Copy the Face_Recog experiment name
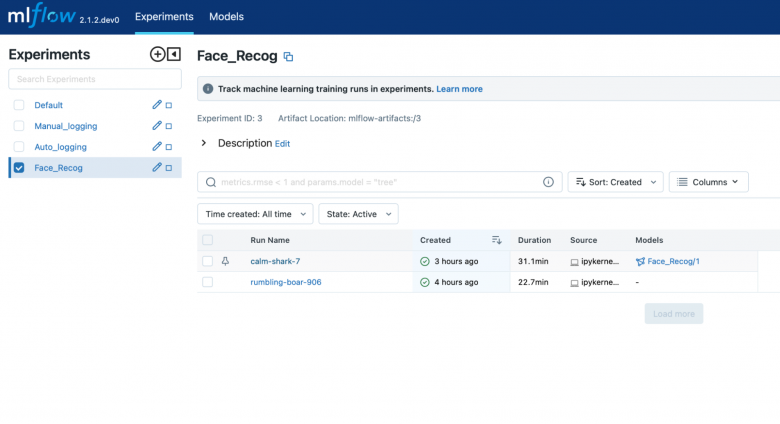 [288, 57]
